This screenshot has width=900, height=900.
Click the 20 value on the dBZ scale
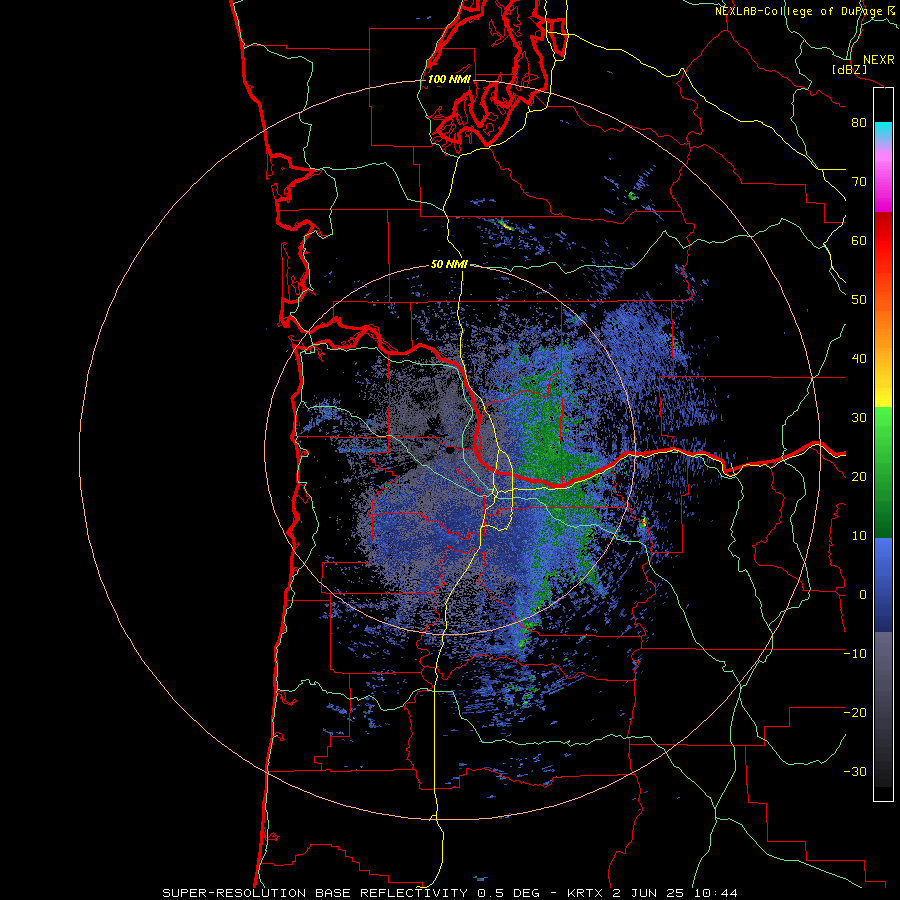pyautogui.click(x=859, y=476)
